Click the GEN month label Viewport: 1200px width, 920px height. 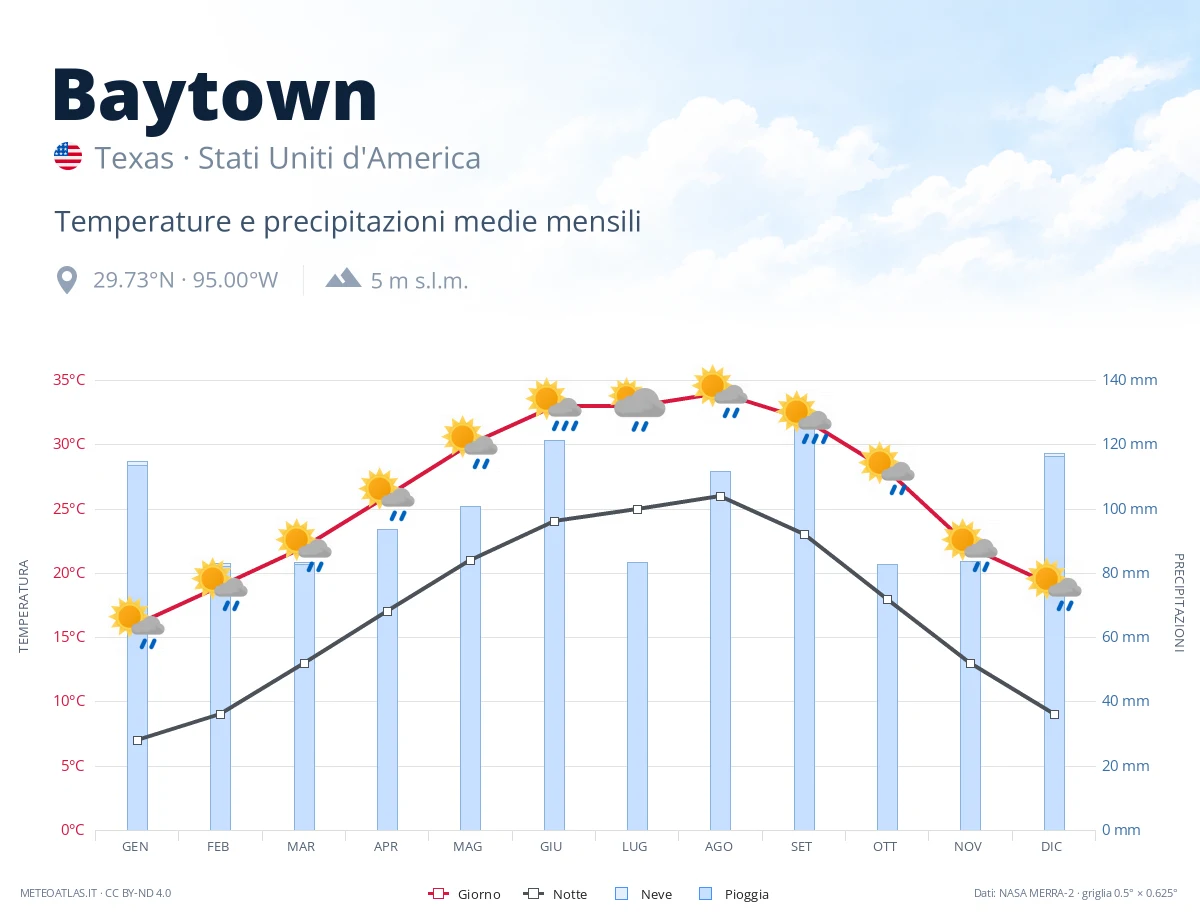[x=135, y=846]
